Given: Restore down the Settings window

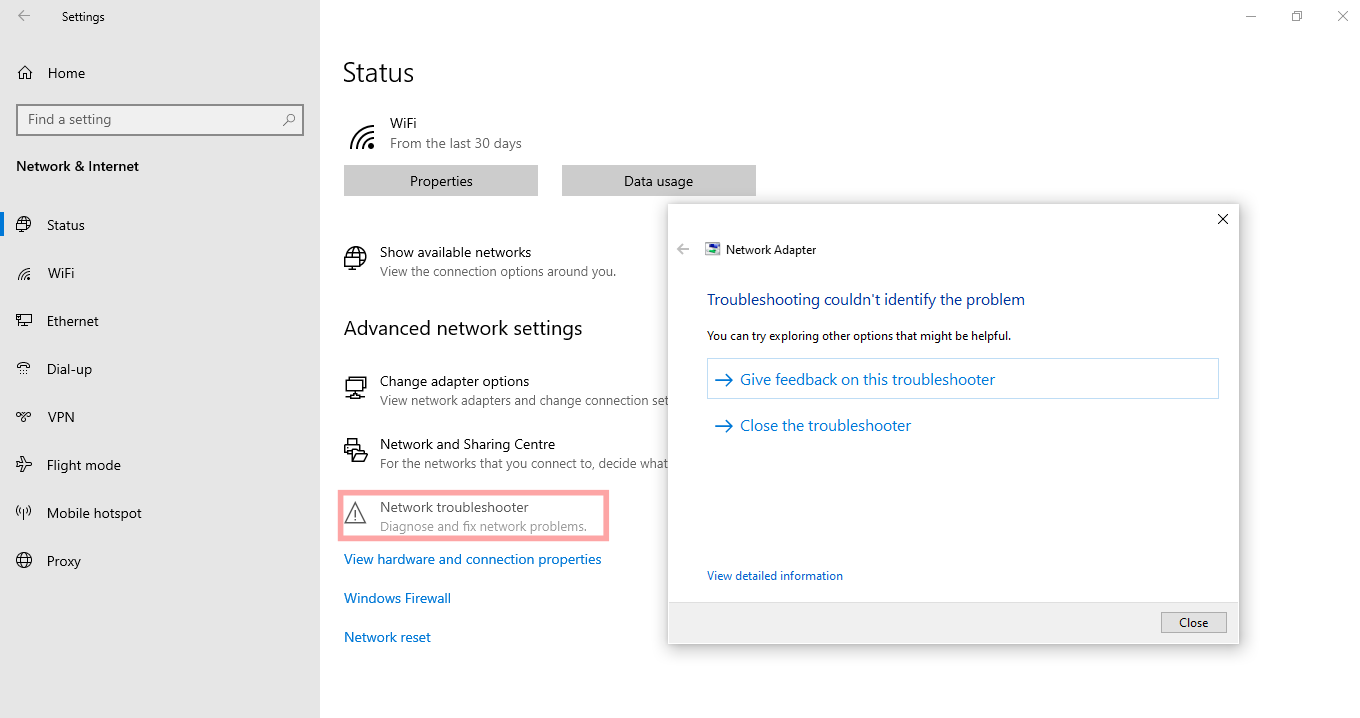Looking at the screenshot, I should coord(1297,16).
